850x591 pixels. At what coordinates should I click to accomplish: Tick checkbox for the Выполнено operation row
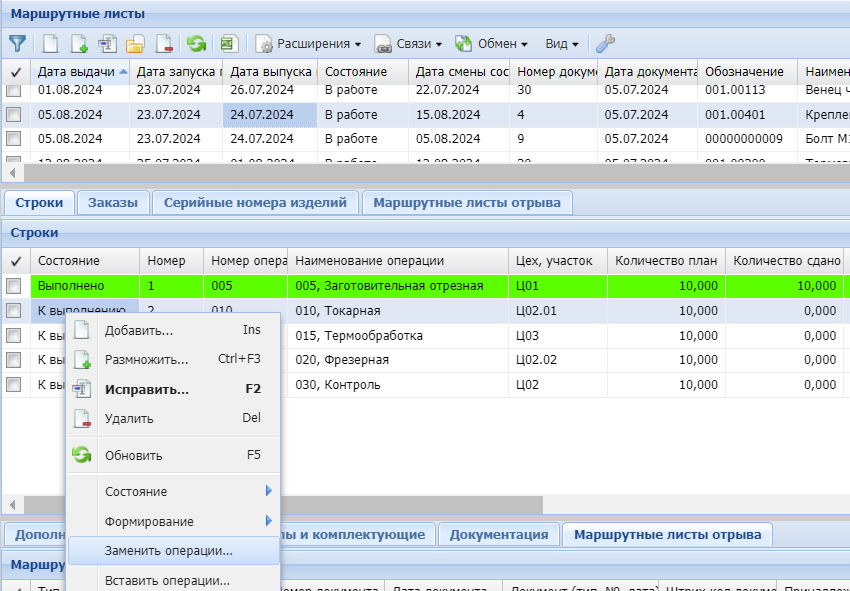(14, 286)
